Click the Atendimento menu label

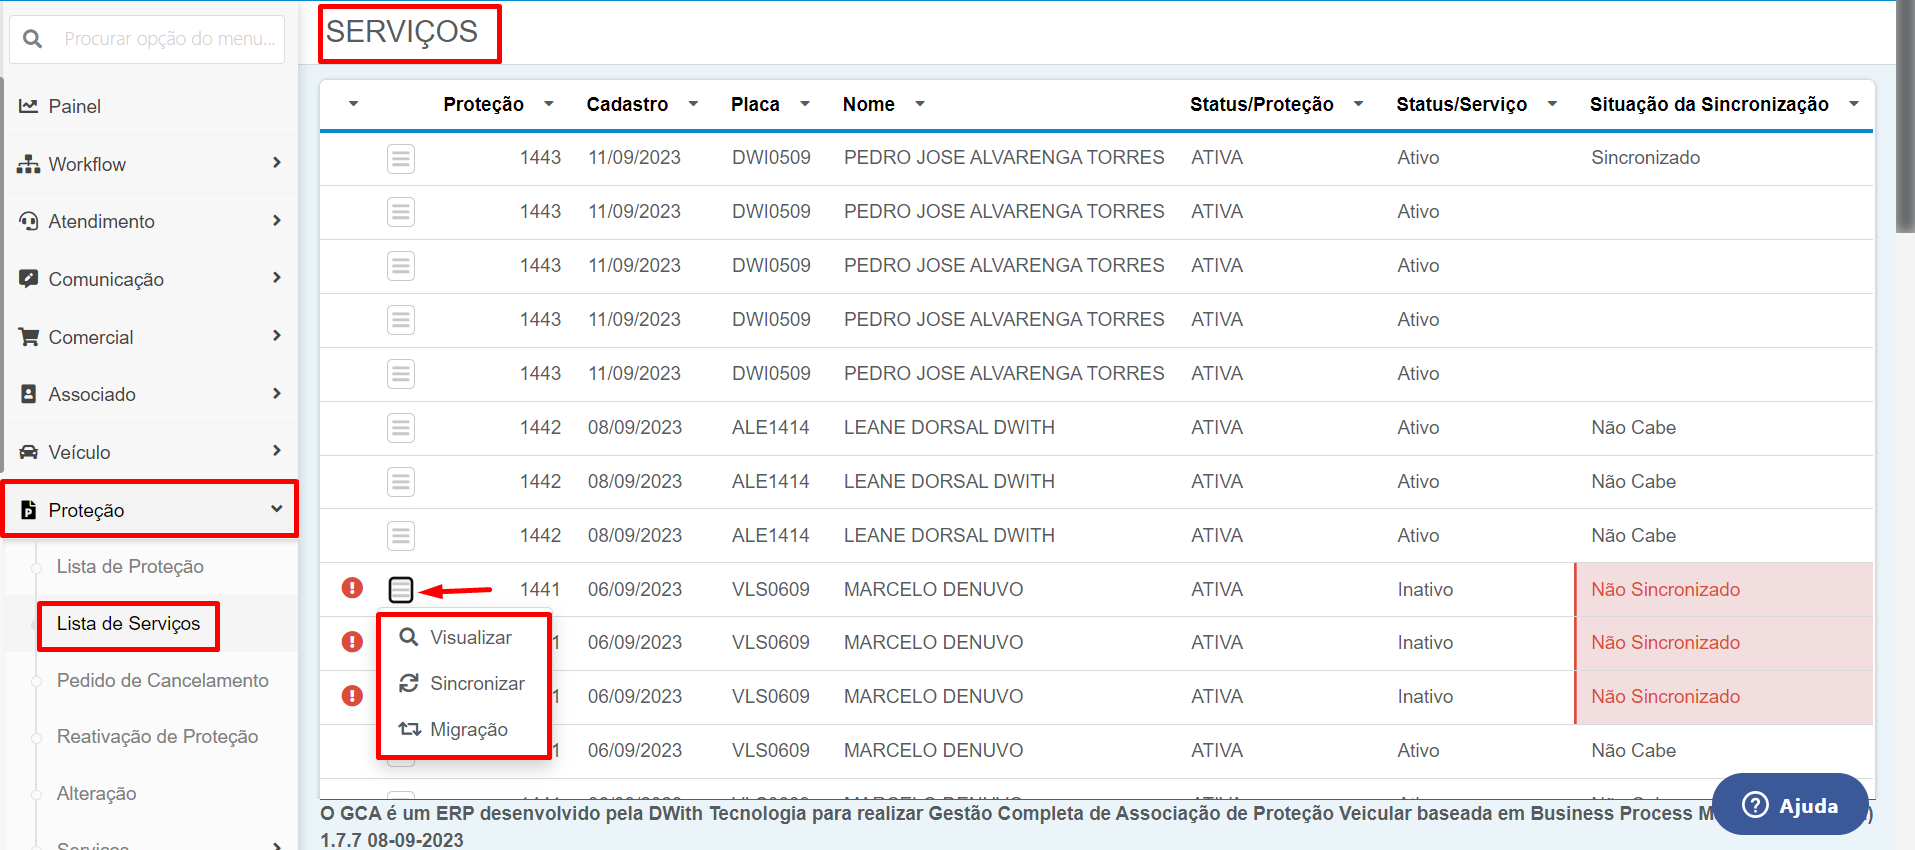(102, 221)
